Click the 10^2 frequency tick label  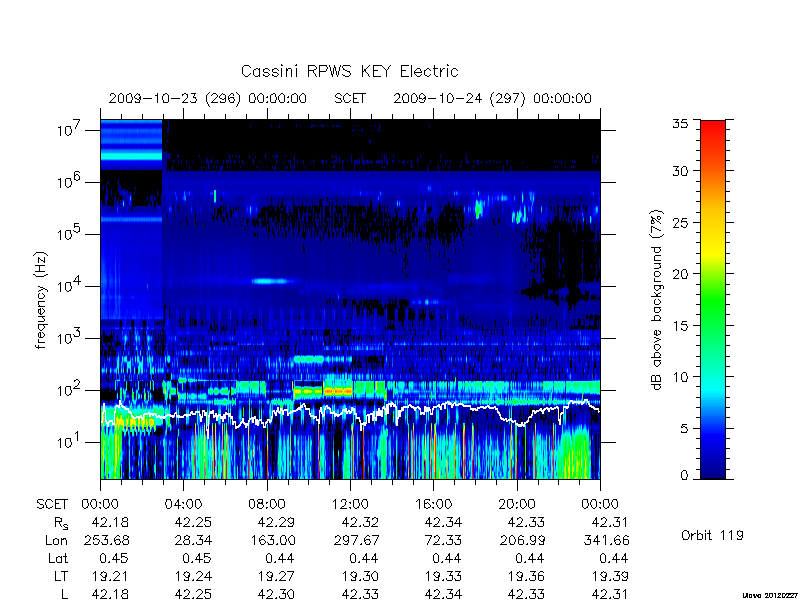coord(70,389)
